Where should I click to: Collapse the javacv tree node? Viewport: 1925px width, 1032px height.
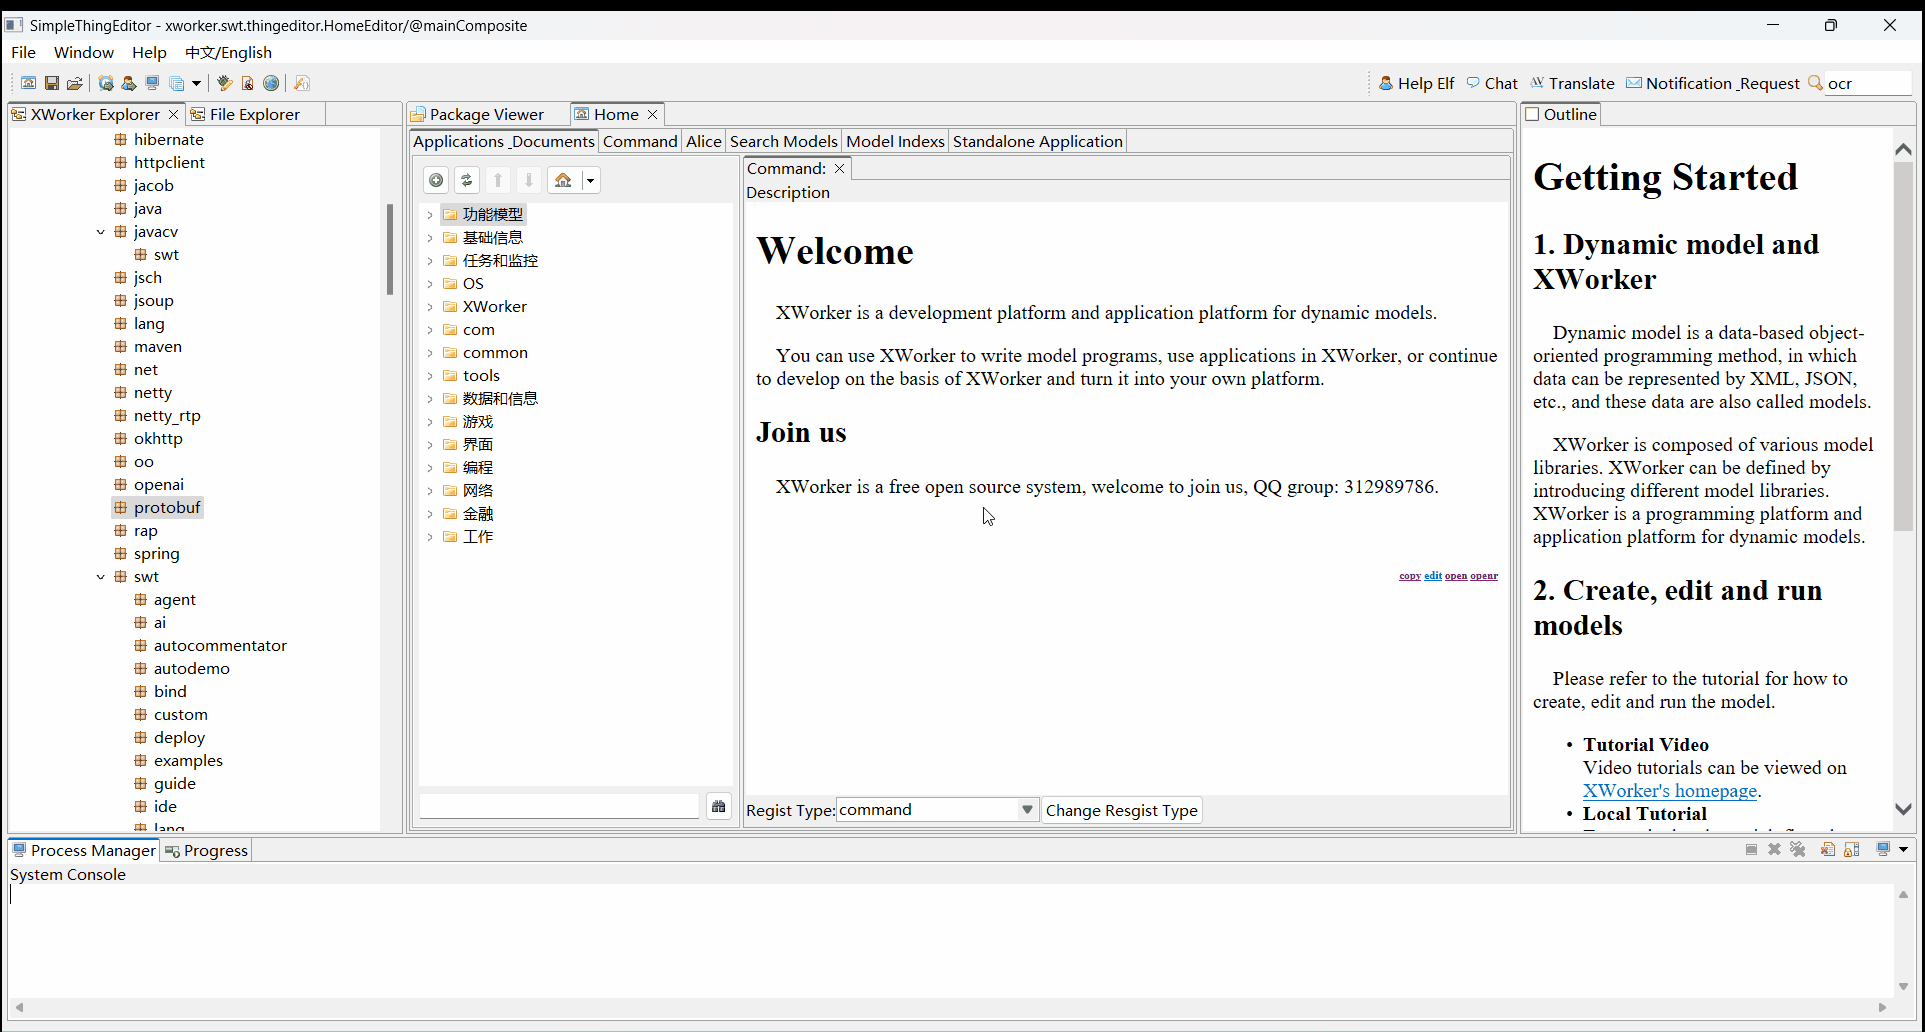[100, 232]
